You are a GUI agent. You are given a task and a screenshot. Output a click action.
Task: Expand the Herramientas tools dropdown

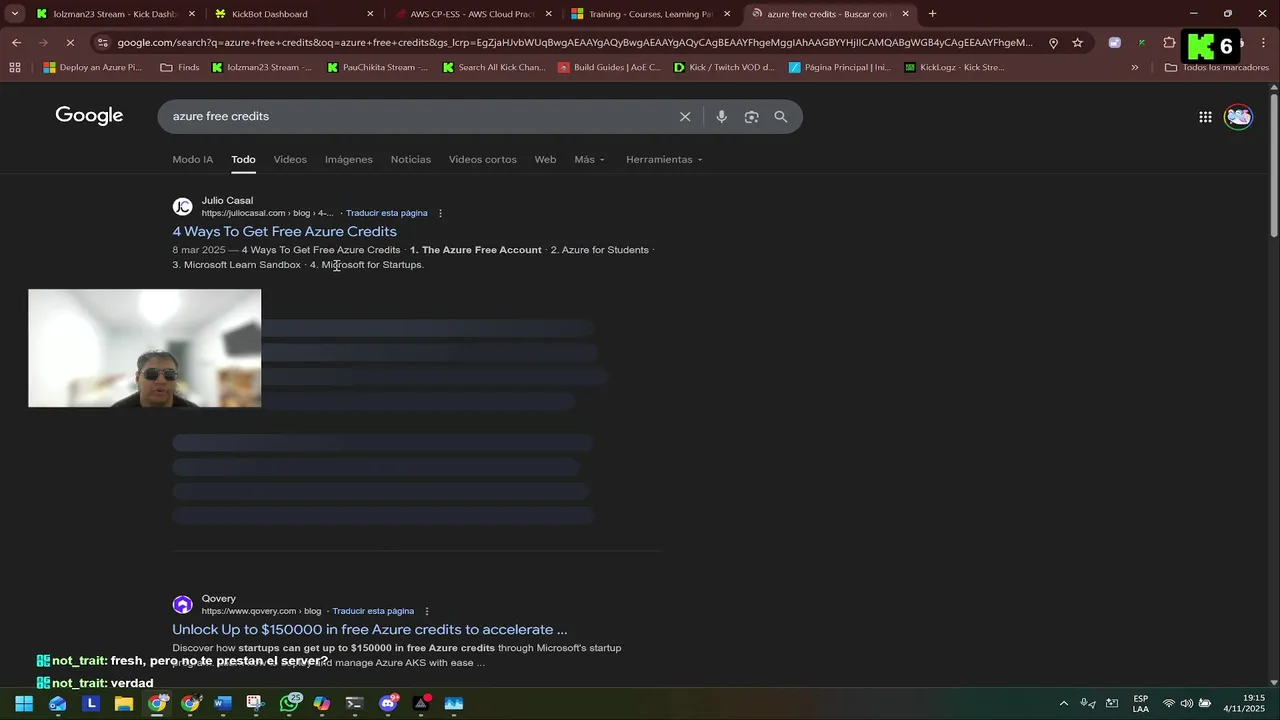pyautogui.click(x=664, y=160)
